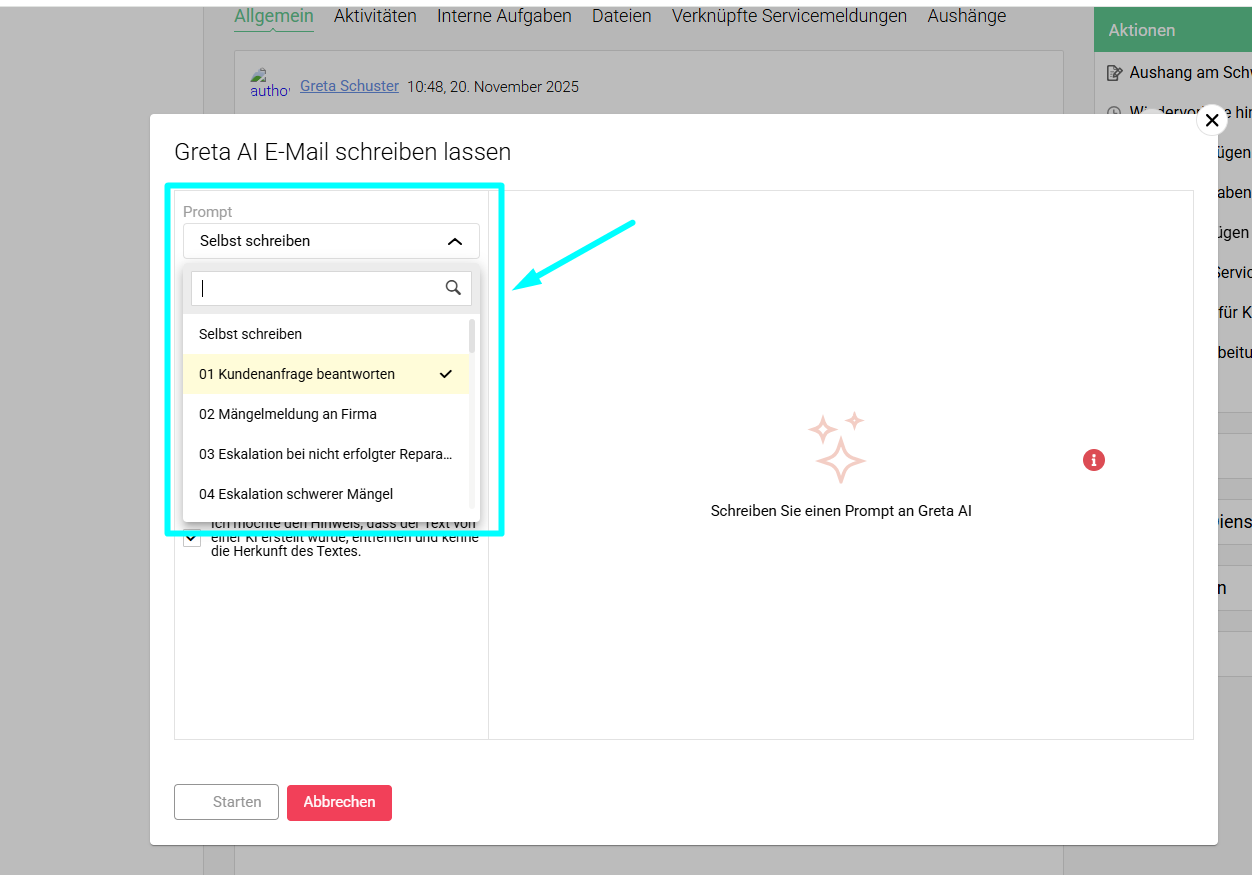
Task: Open the Interne Aufgaben tab
Action: pos(504,16)
